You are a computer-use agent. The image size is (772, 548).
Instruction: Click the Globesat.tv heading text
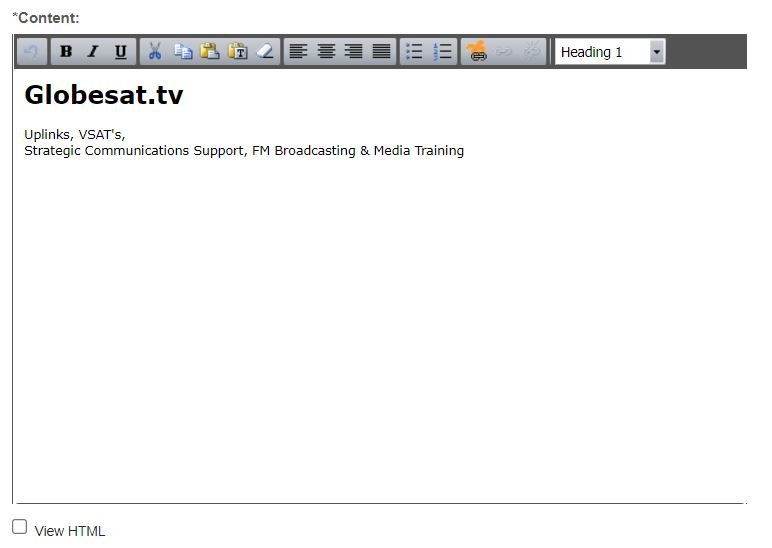(x=104, y=95)
